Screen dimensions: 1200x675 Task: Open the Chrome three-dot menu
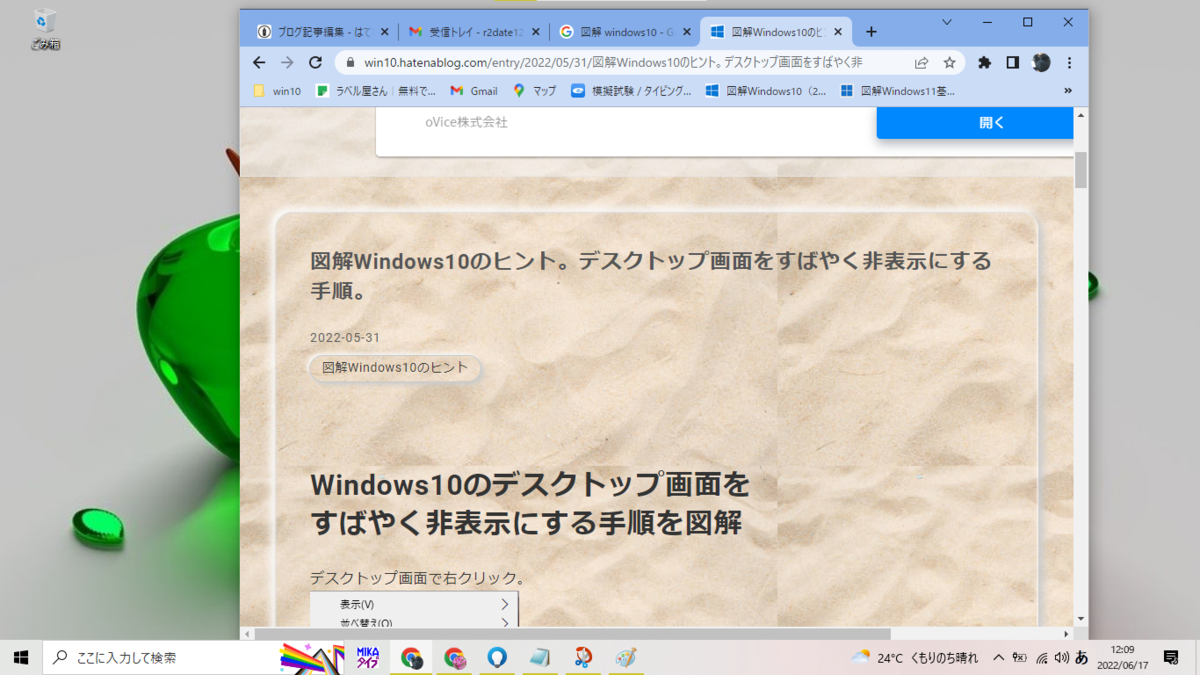tap(1069, 62)
